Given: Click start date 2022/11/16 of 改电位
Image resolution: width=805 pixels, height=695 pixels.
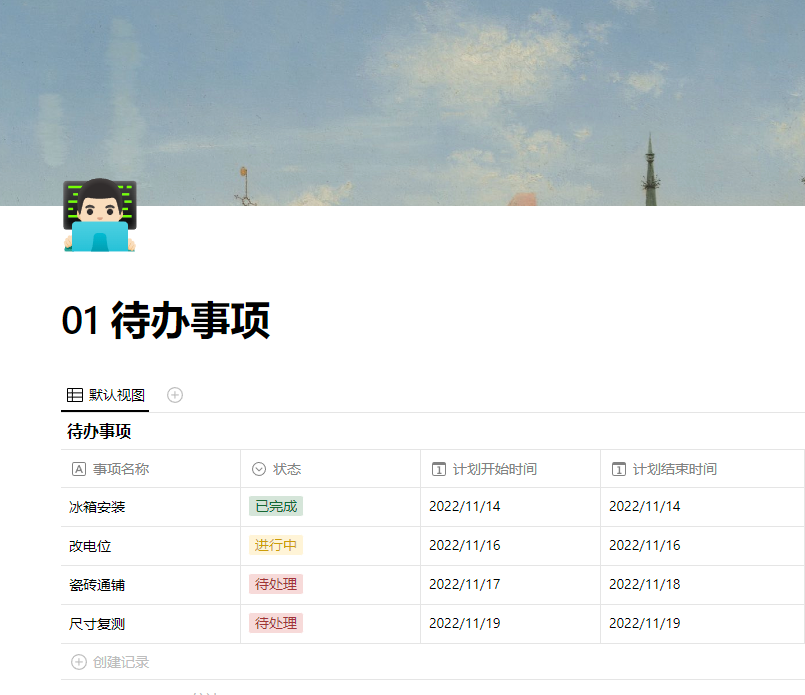Looking at the screenshot, I should [465, 545].
